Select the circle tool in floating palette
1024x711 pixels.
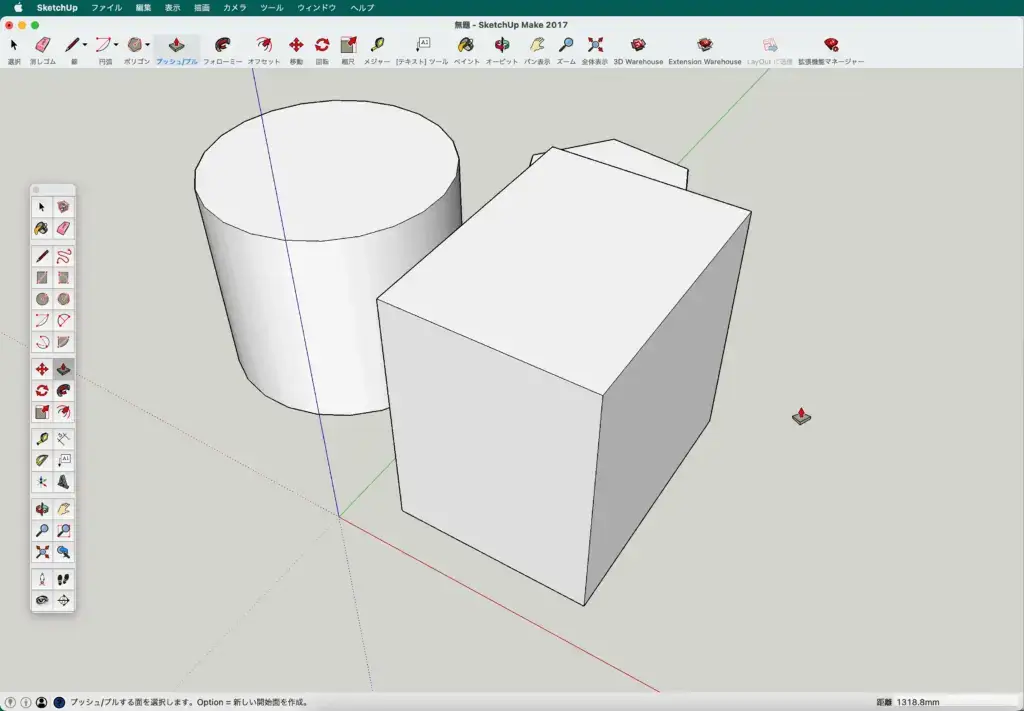(42, 299)
